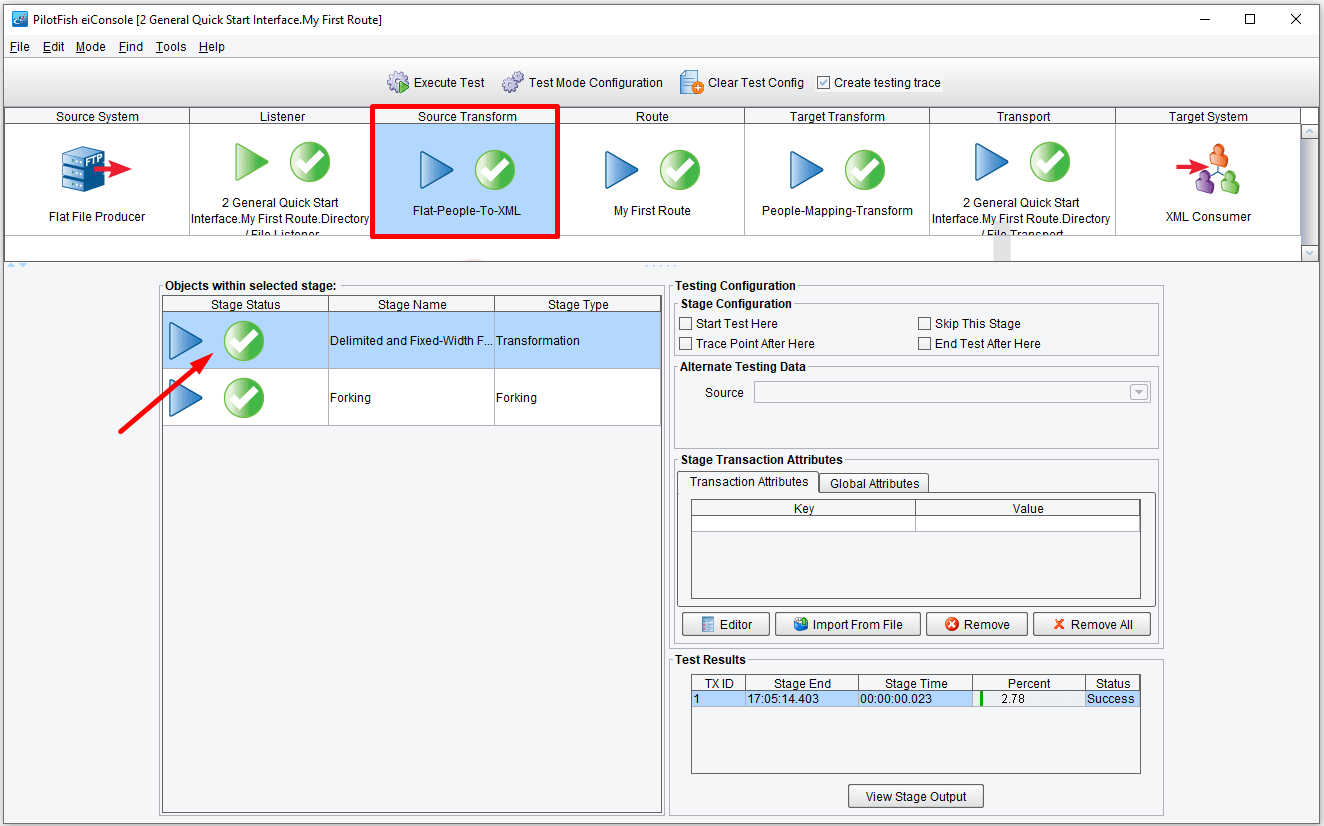The image size is (1324, 826).
Task: Enable Trace Point After Here checkbox
Action: point(685,344)
